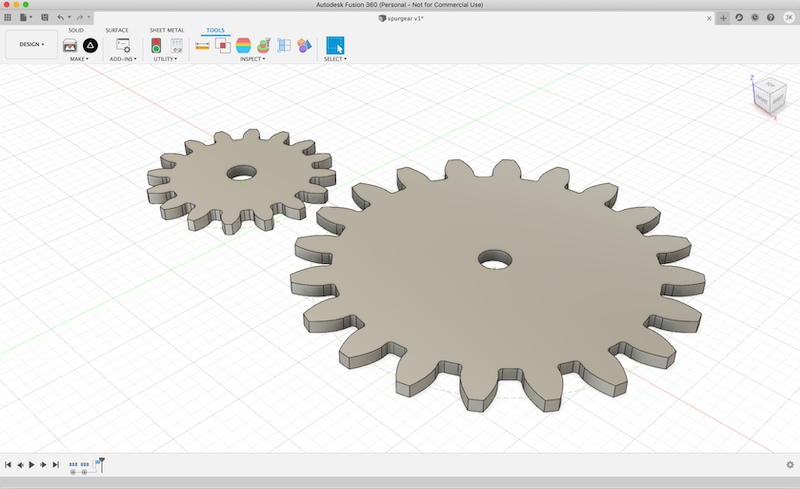800x489 pixels.
Task: Click the spurgear v1* document tab
Action: click(401, 18)
